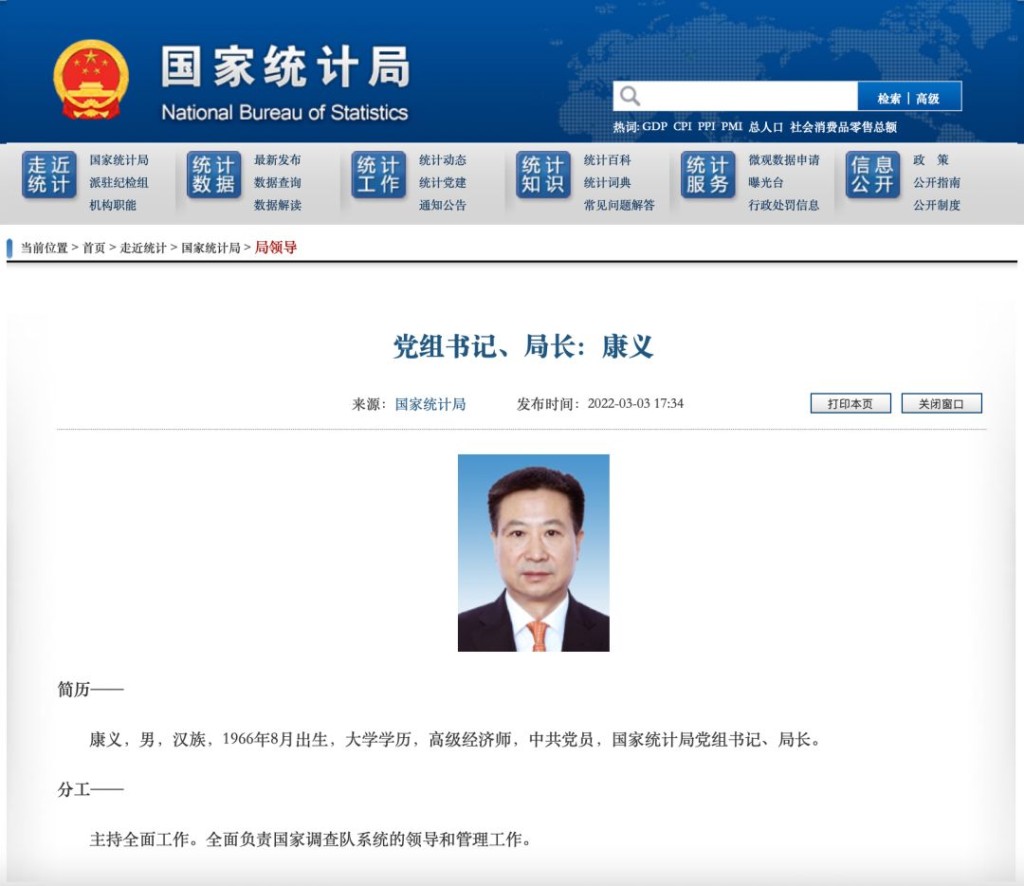Open the 统计知识 blue section icon
The image size is (1024, 886).
click(543, 175)
